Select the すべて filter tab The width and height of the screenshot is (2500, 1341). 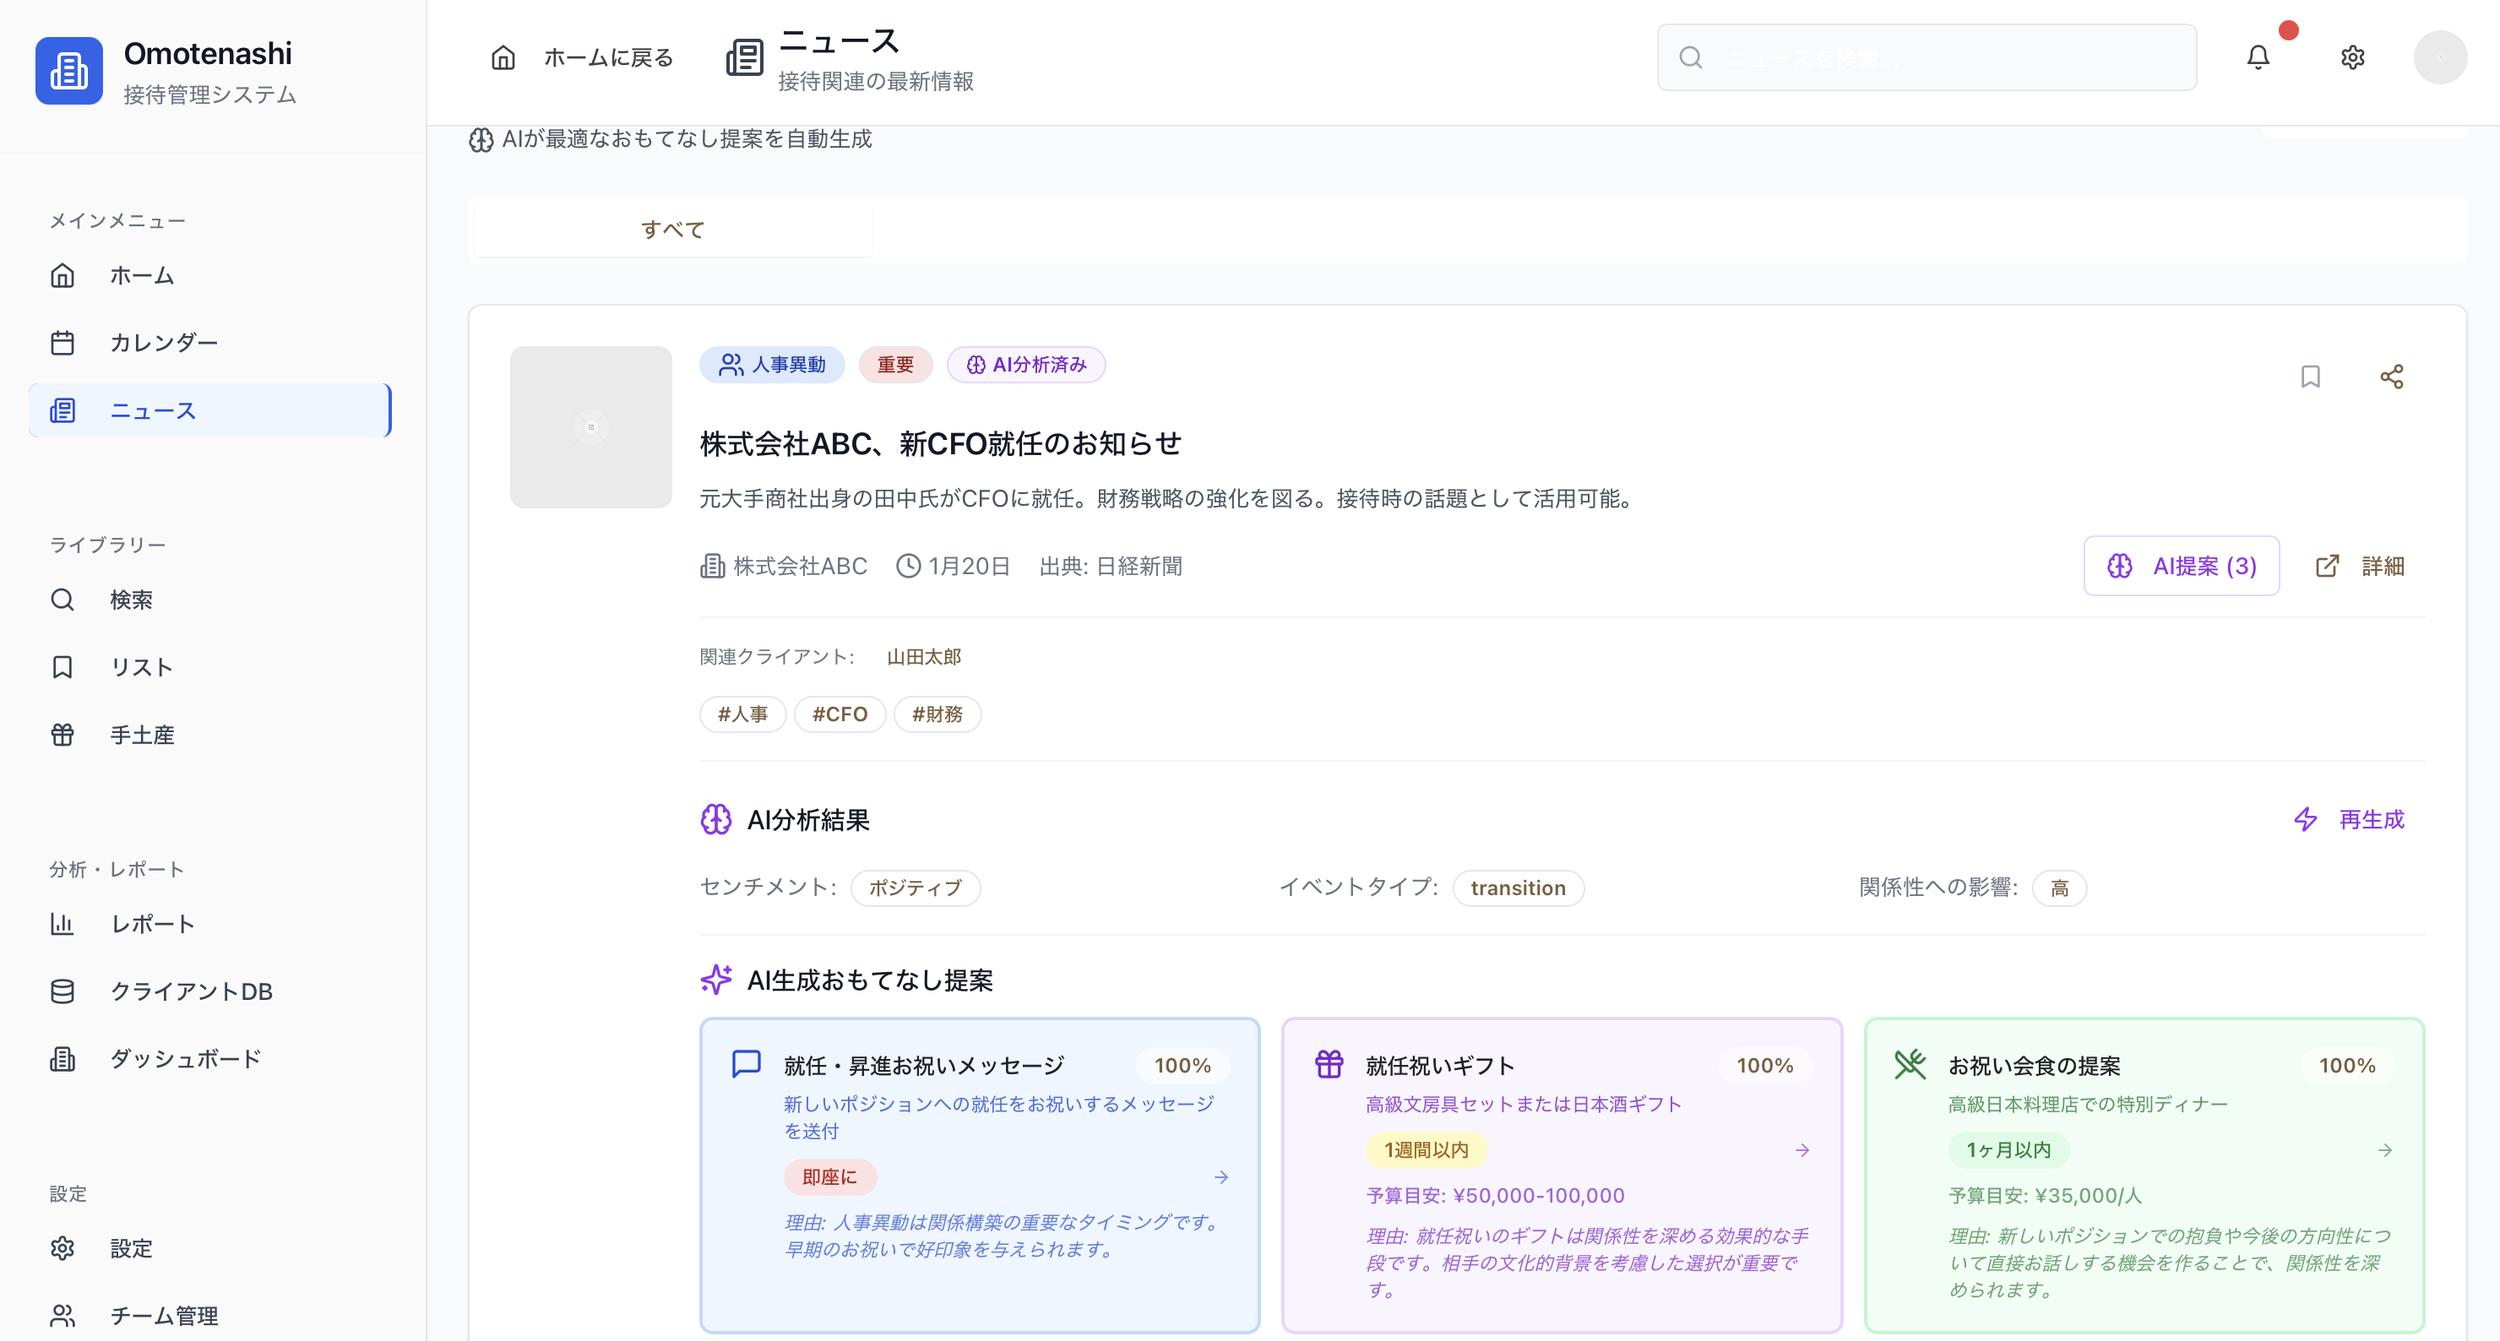click(672, 229)
